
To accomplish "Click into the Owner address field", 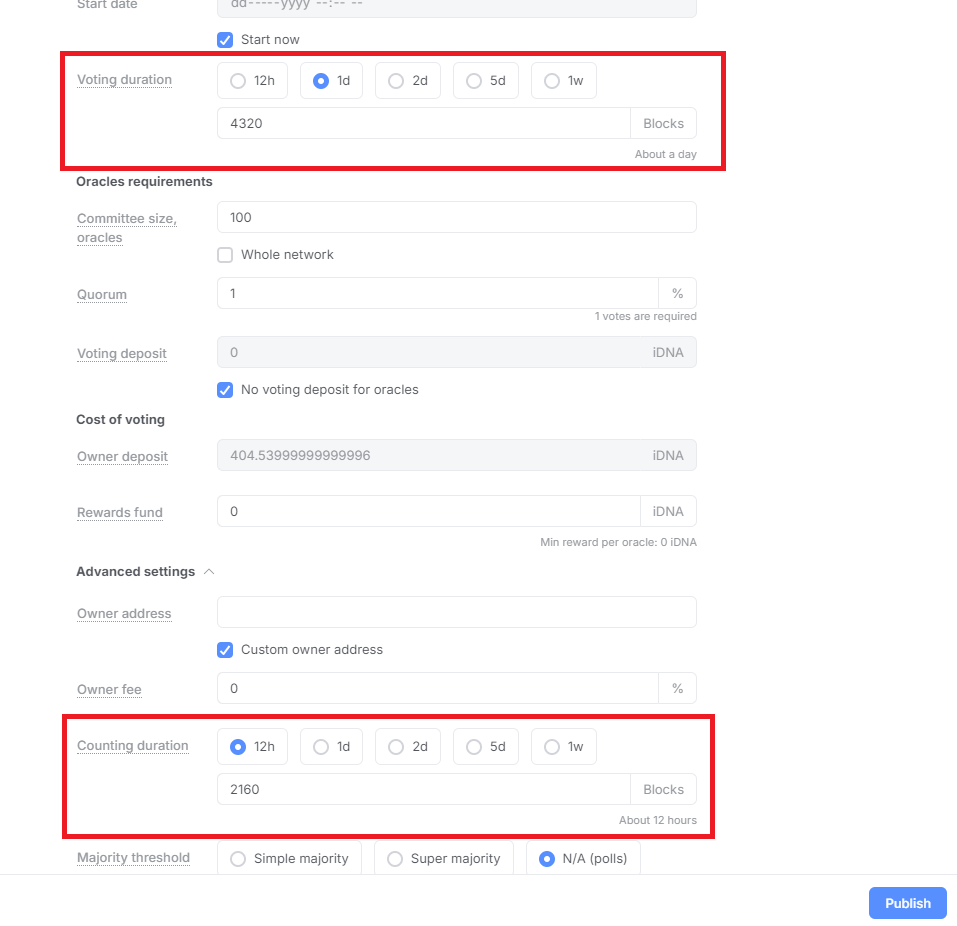I will point(456,611).
